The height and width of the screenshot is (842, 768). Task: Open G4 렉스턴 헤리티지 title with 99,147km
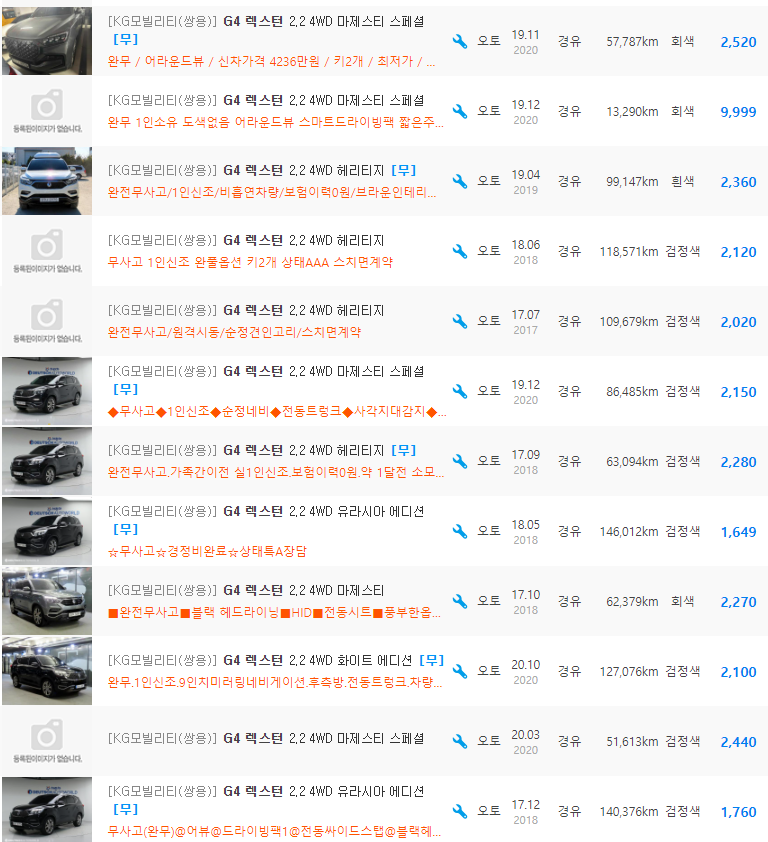point(246,170)
